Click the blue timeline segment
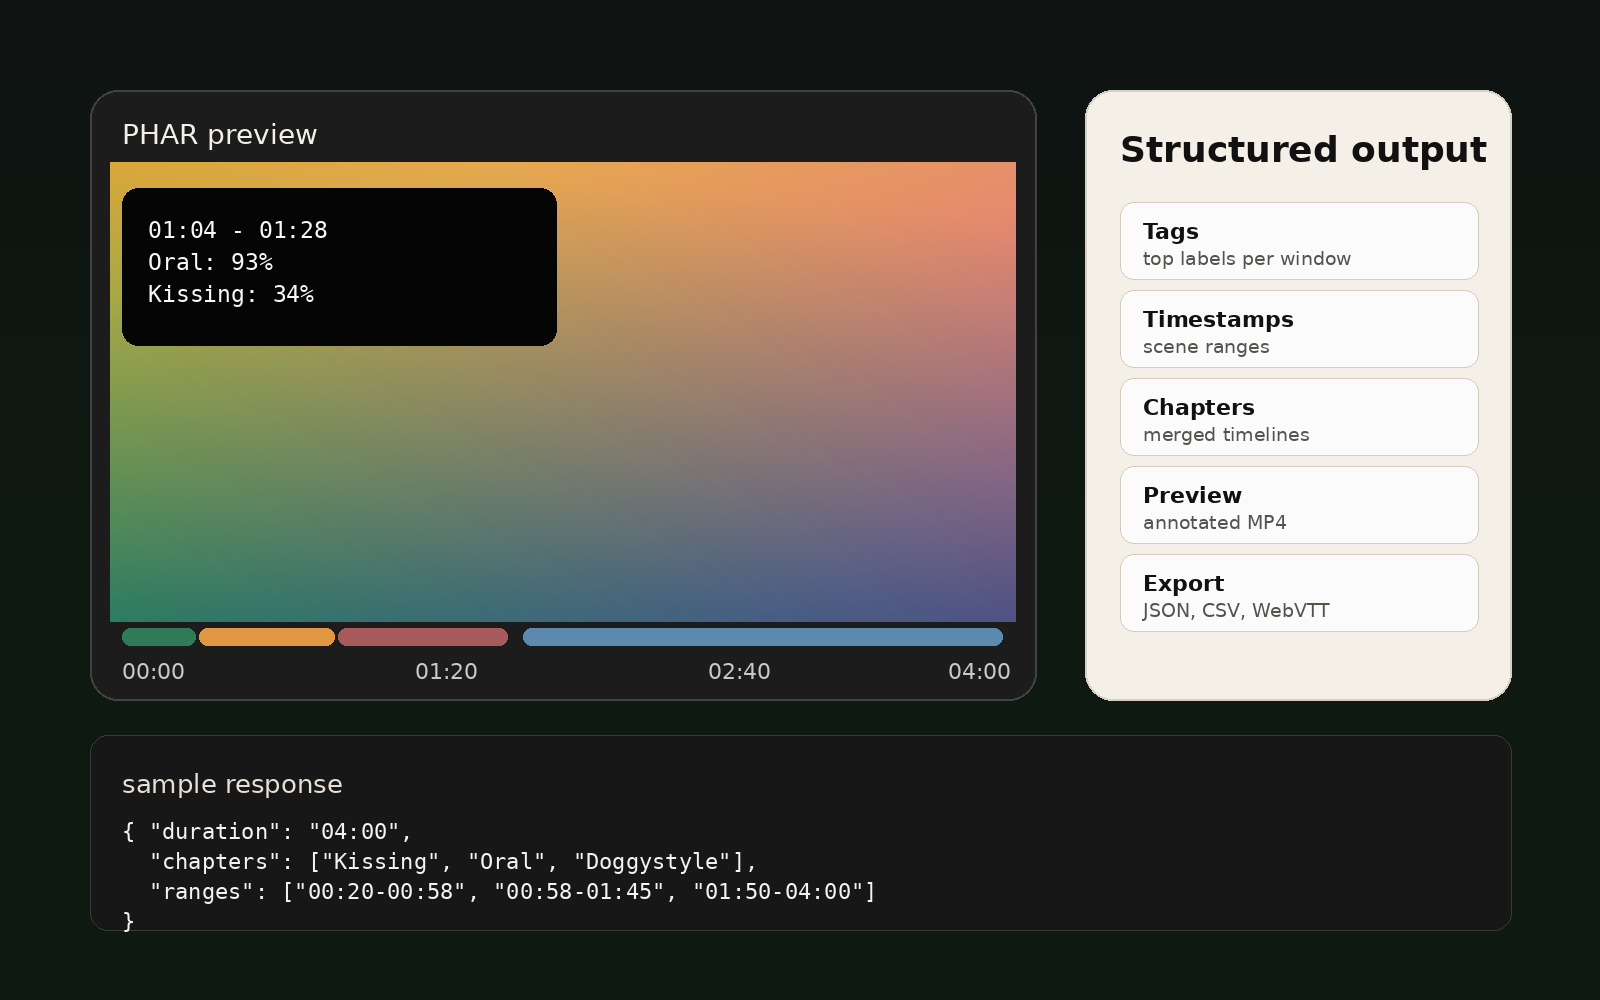 point(763,637)
